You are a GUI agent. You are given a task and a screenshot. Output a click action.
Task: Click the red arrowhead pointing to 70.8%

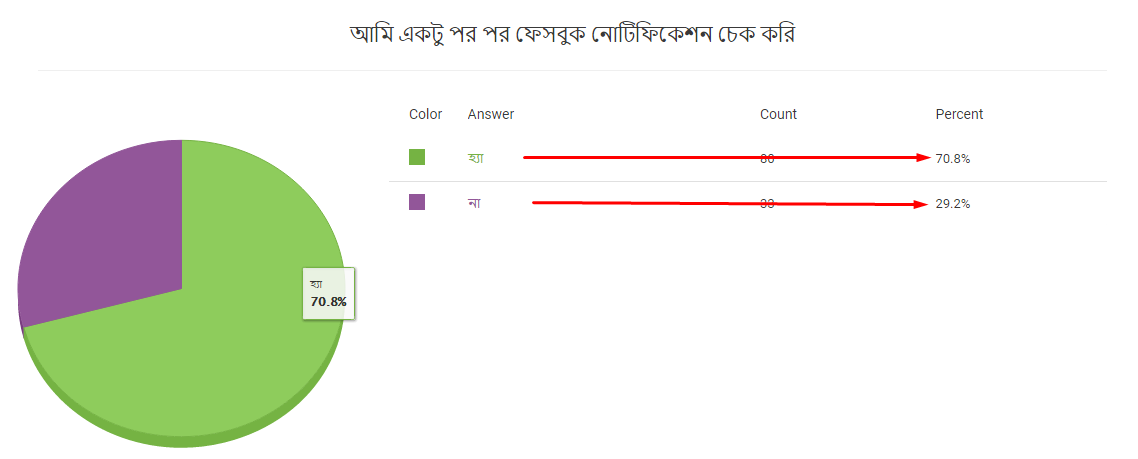tap(924, 157)
